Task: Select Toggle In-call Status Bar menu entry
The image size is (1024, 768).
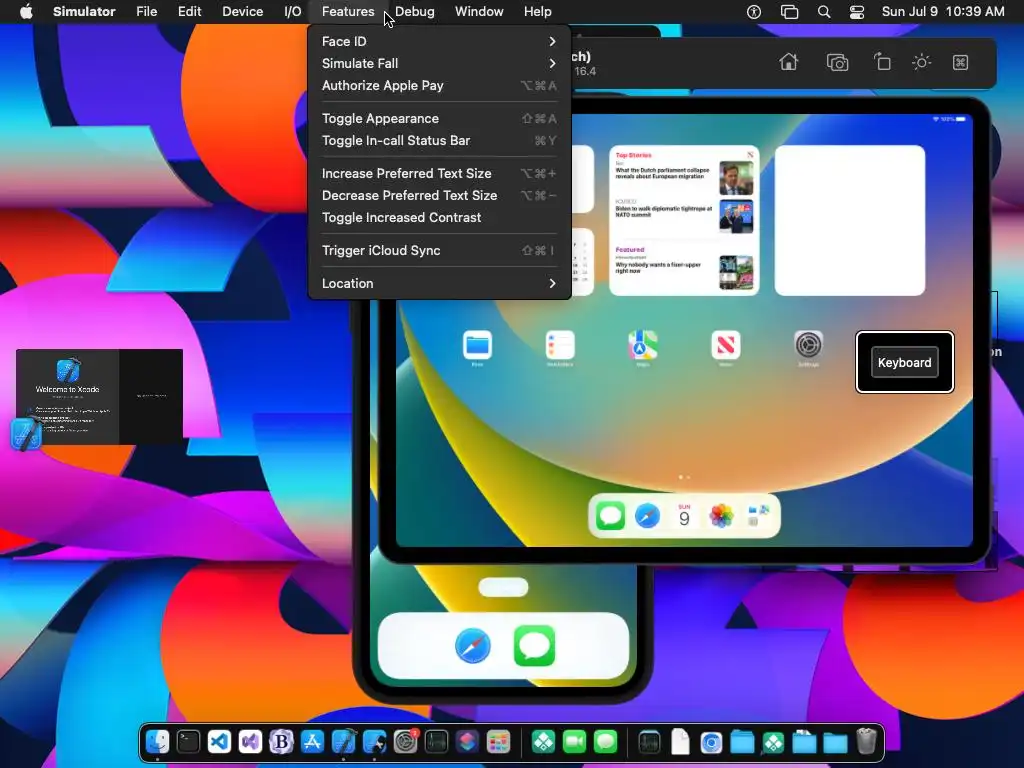Action: click(x=439, y=140)
